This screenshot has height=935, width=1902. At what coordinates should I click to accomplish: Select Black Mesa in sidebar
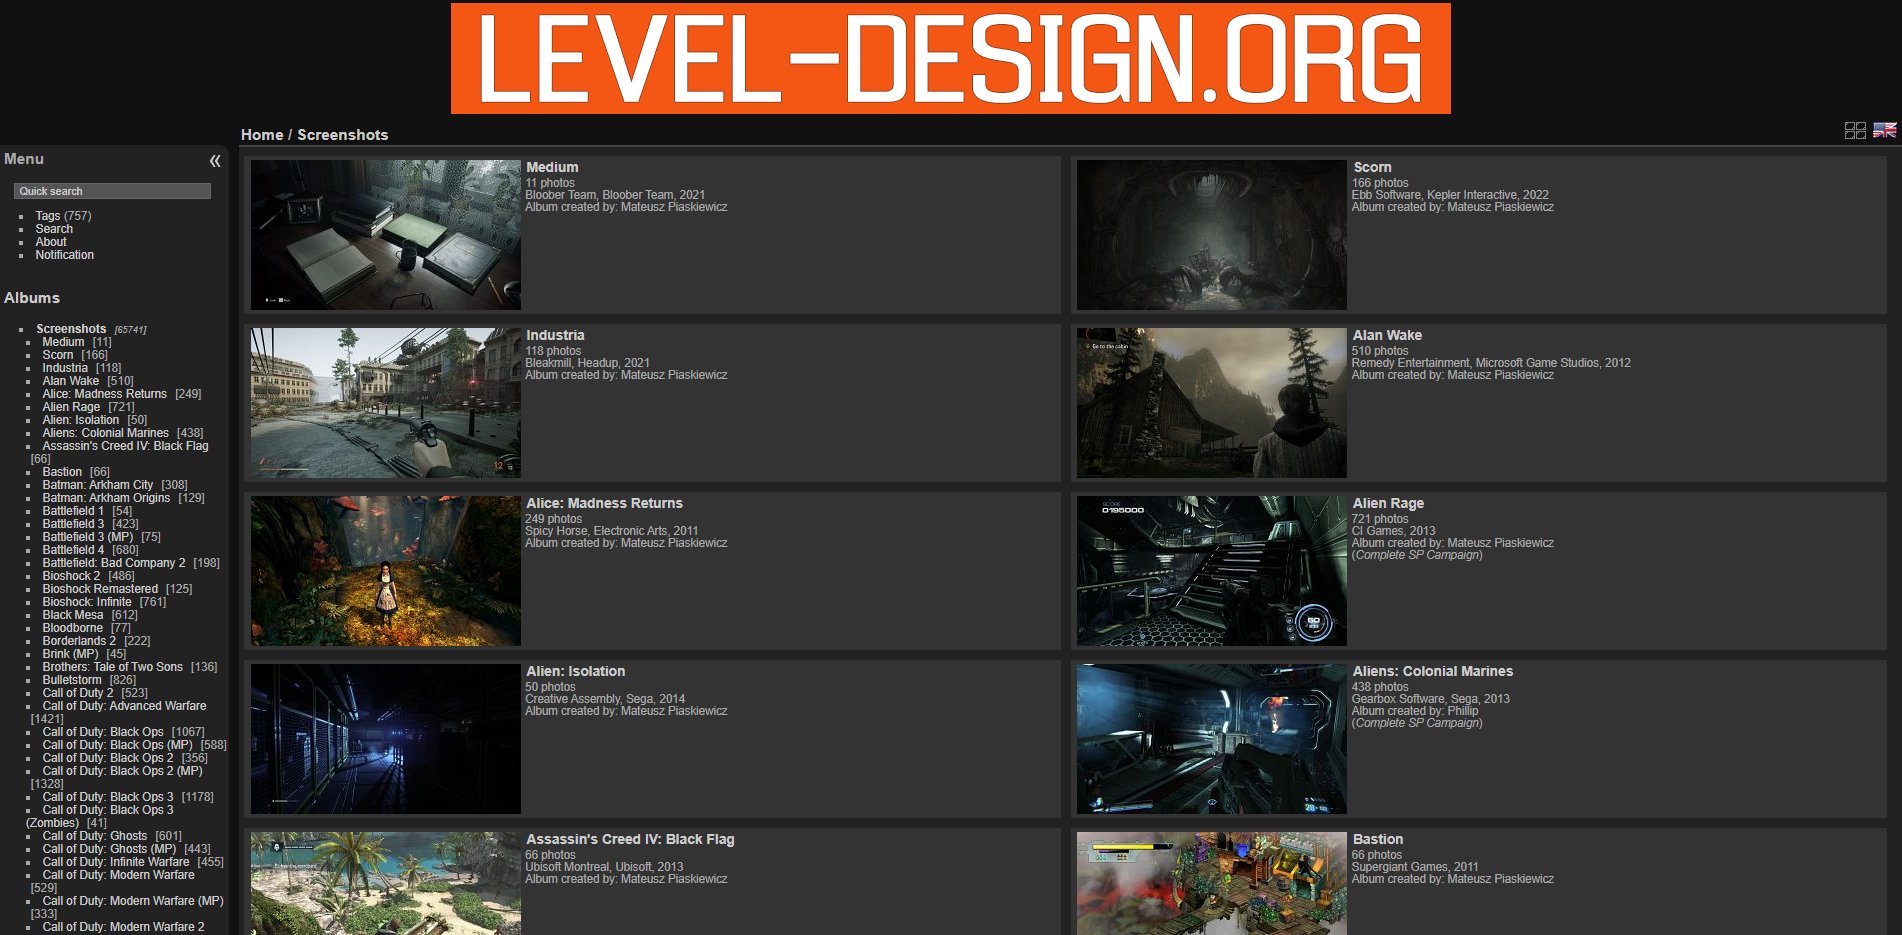73,615
